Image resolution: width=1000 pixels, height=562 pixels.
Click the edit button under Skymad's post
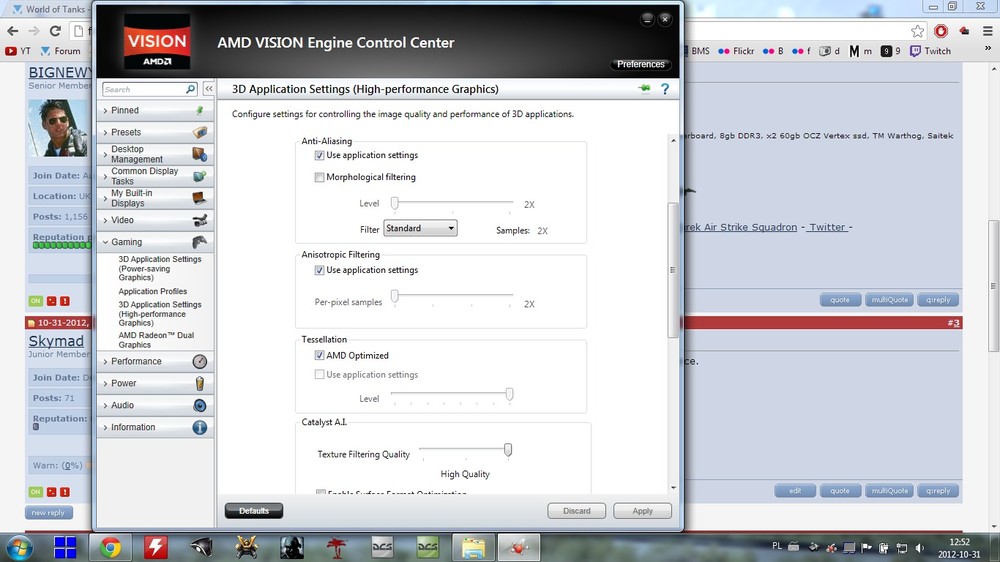(x=795, y=491)
